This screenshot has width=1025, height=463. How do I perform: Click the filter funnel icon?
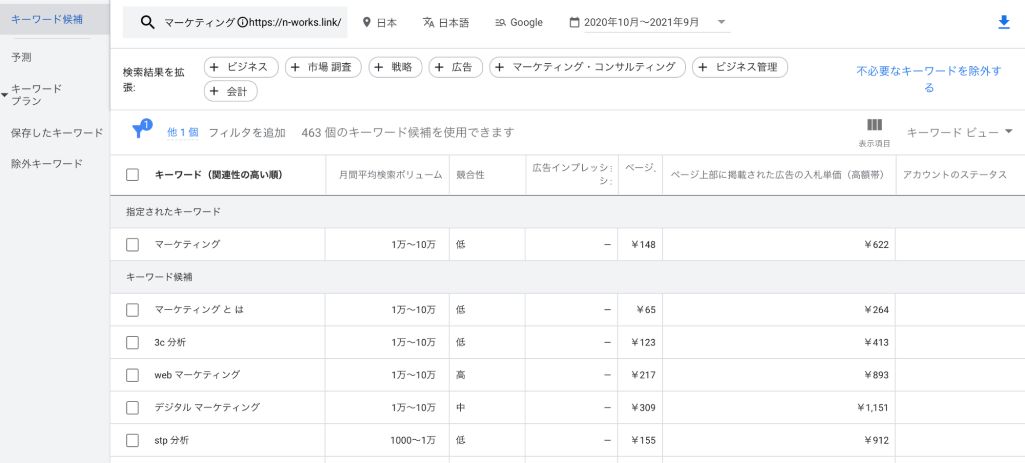[140, 132]
